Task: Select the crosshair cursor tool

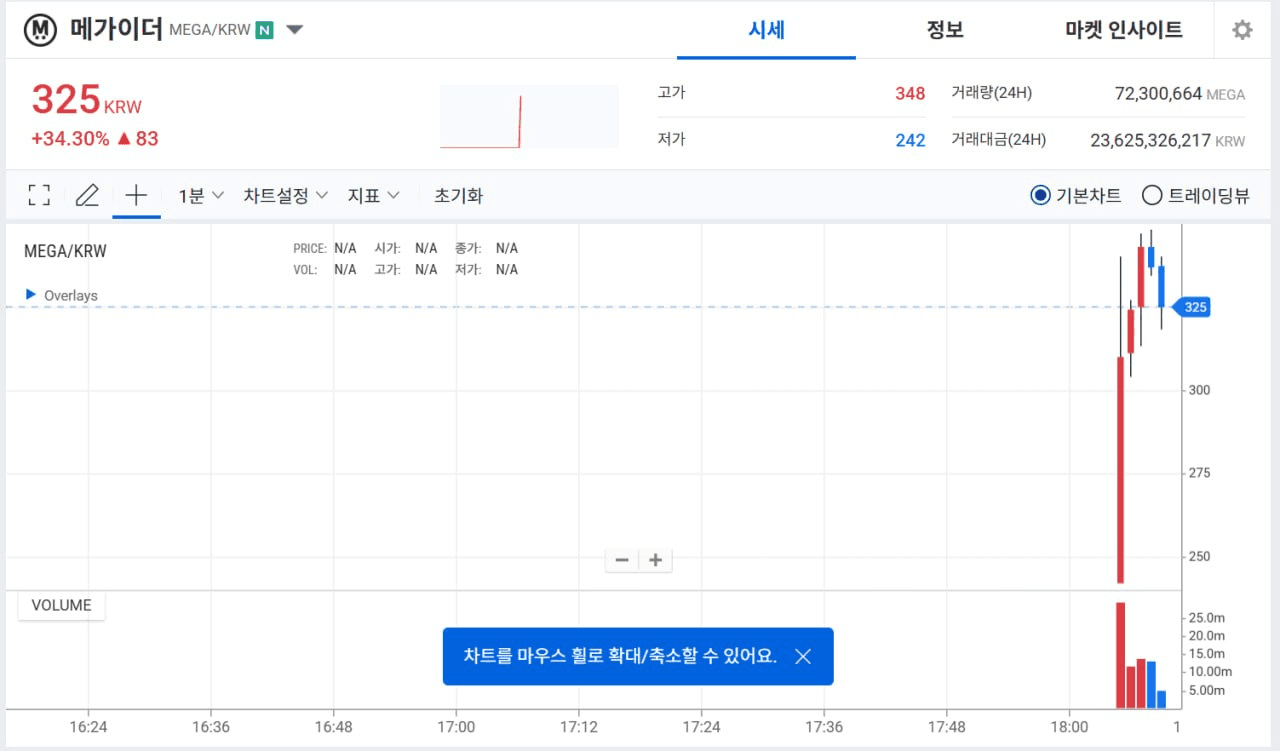Action: coord(136,195)
